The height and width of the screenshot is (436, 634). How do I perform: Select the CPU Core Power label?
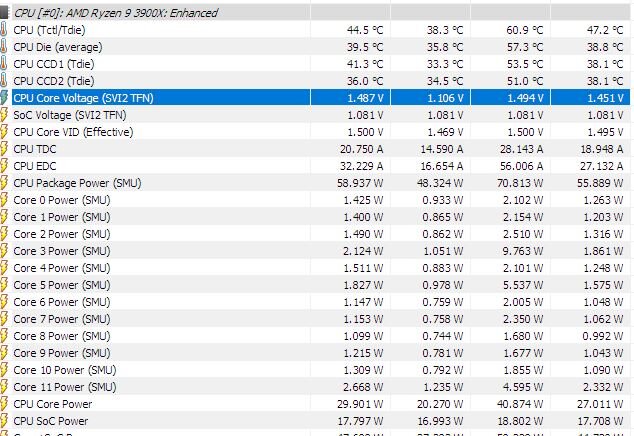(53, 404)
